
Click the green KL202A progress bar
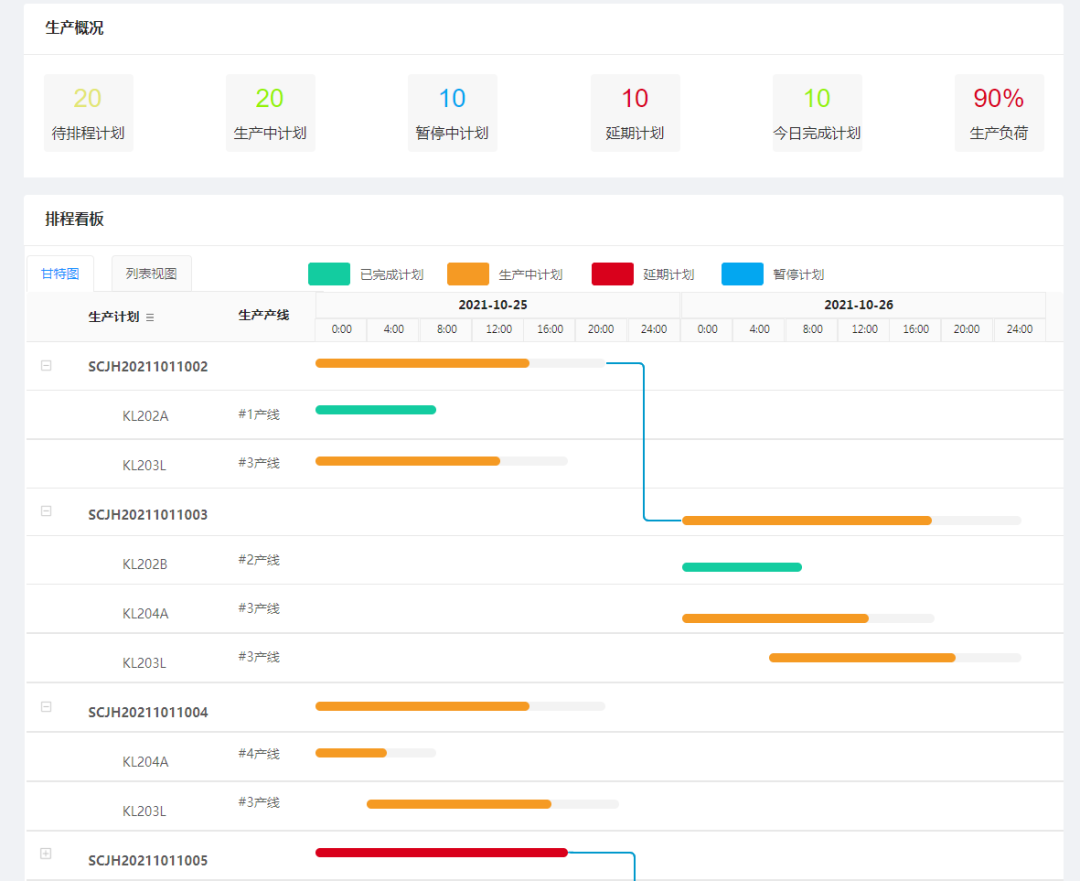tap(375, 410)
